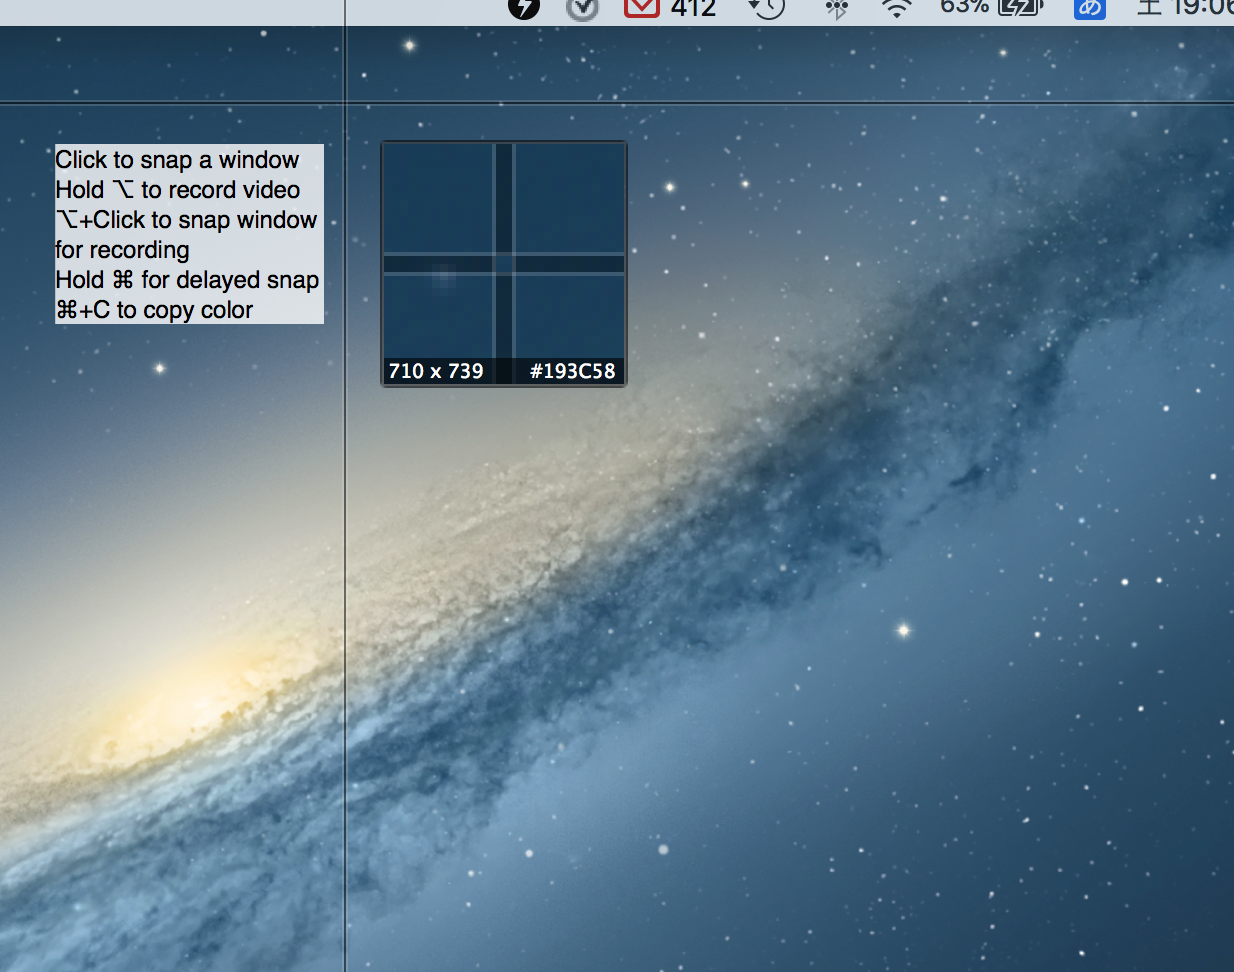This screenshot has height=972, width=1234.
Task: Click the "Click to snap a window" hint
Action: coord(177,160)
